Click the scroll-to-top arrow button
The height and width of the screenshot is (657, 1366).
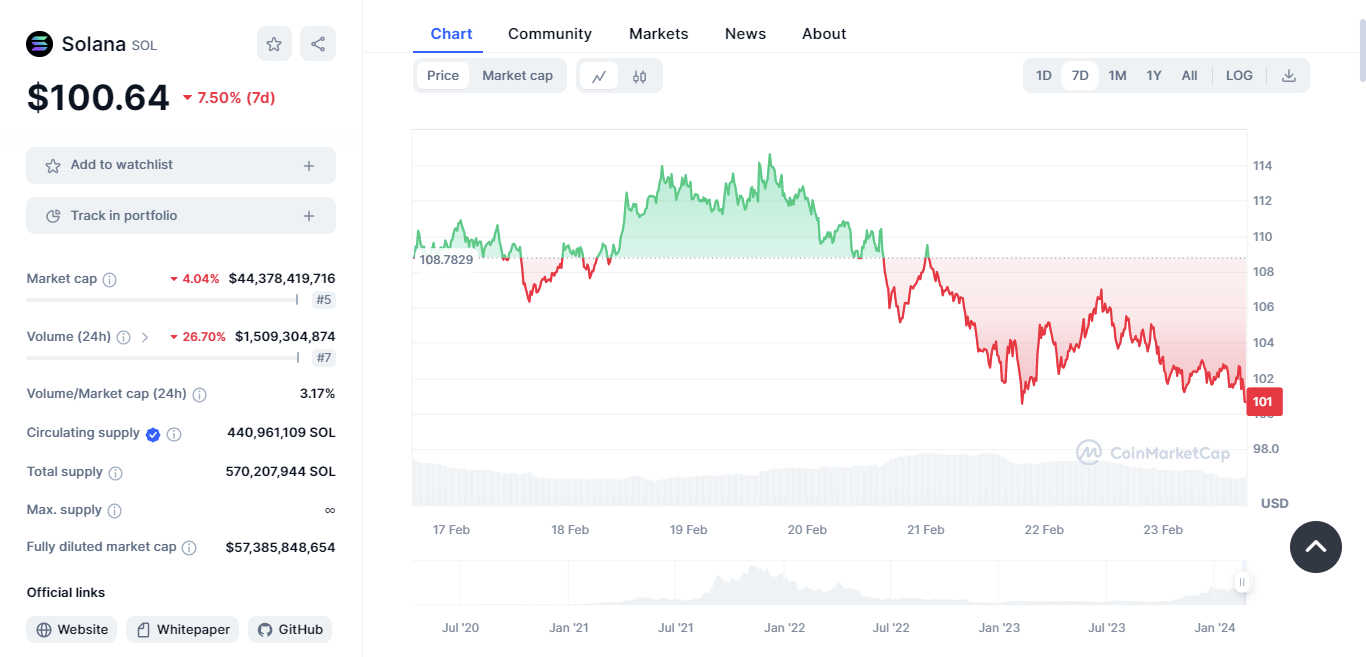(x=1316, y=547)
